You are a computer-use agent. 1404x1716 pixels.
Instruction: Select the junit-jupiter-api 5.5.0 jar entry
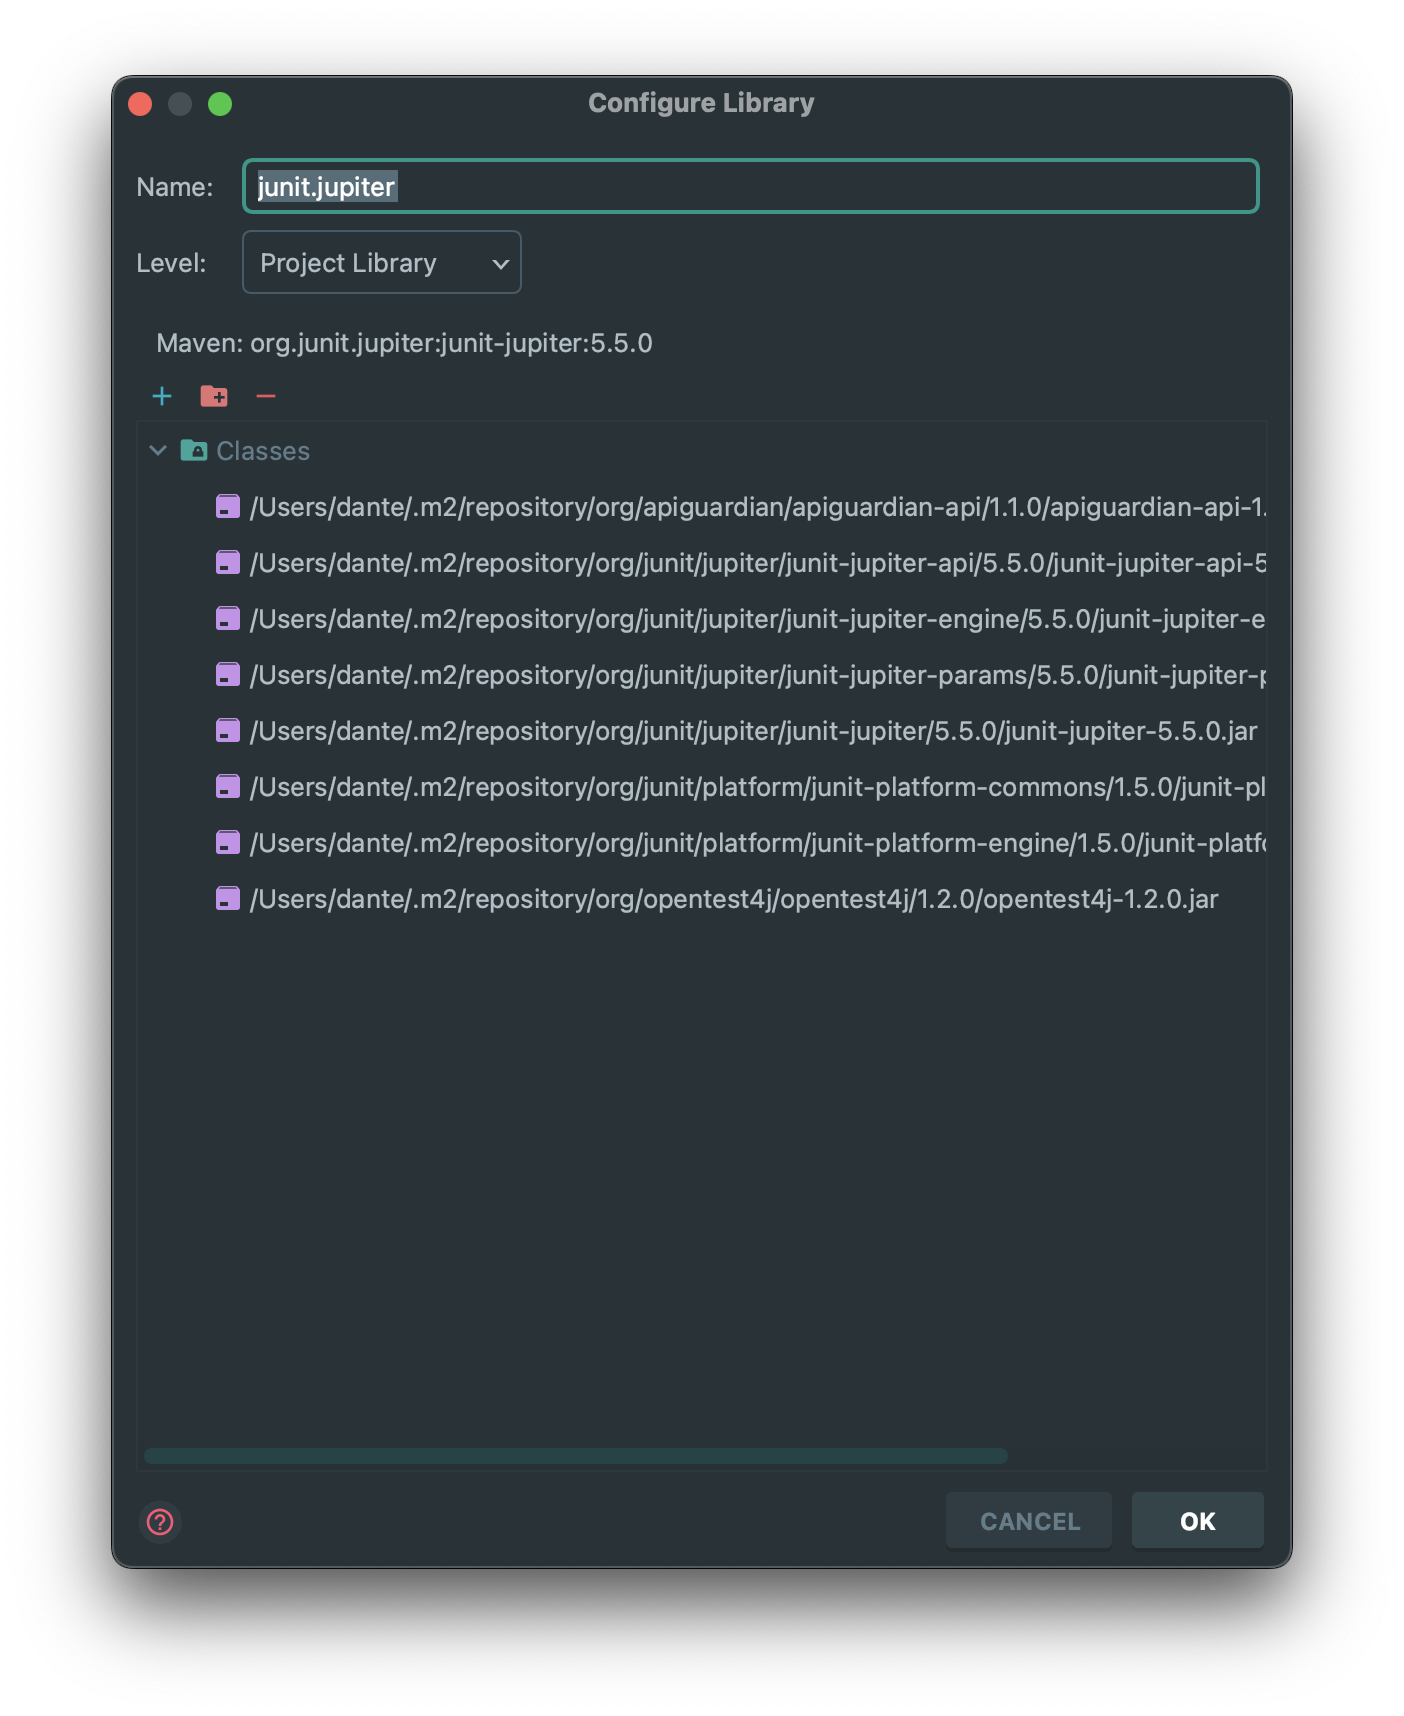(x=740, y=563)
